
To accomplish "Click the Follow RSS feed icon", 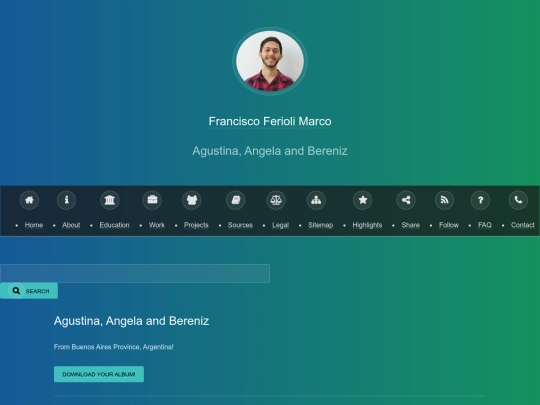I will [444, 200].
